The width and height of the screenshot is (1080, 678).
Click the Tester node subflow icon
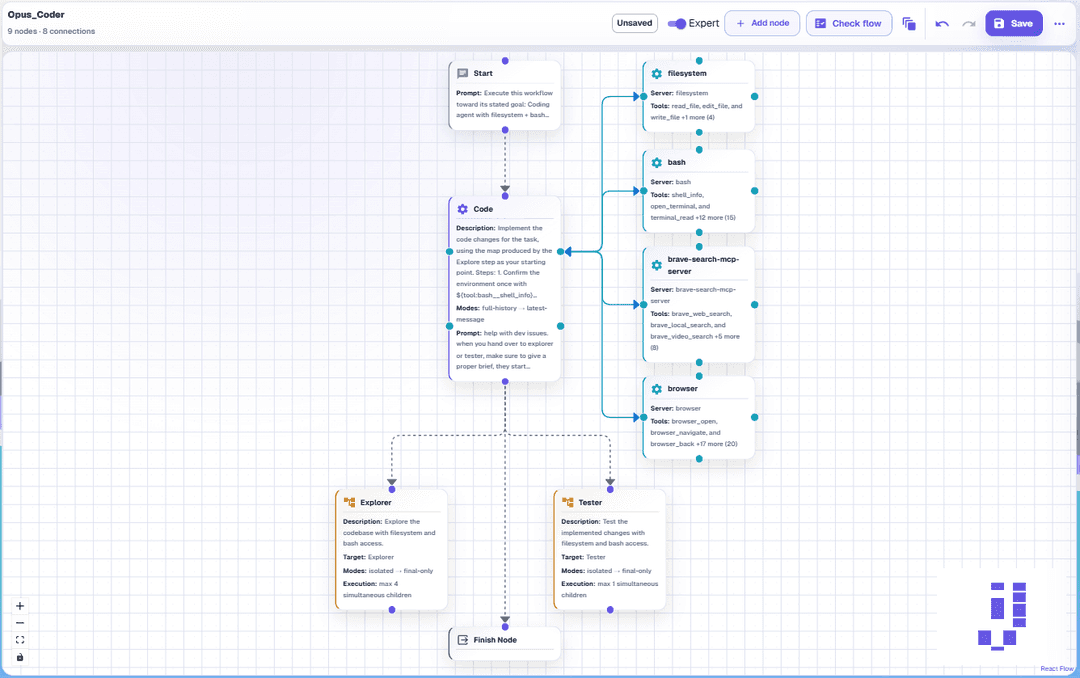[568, 502]
